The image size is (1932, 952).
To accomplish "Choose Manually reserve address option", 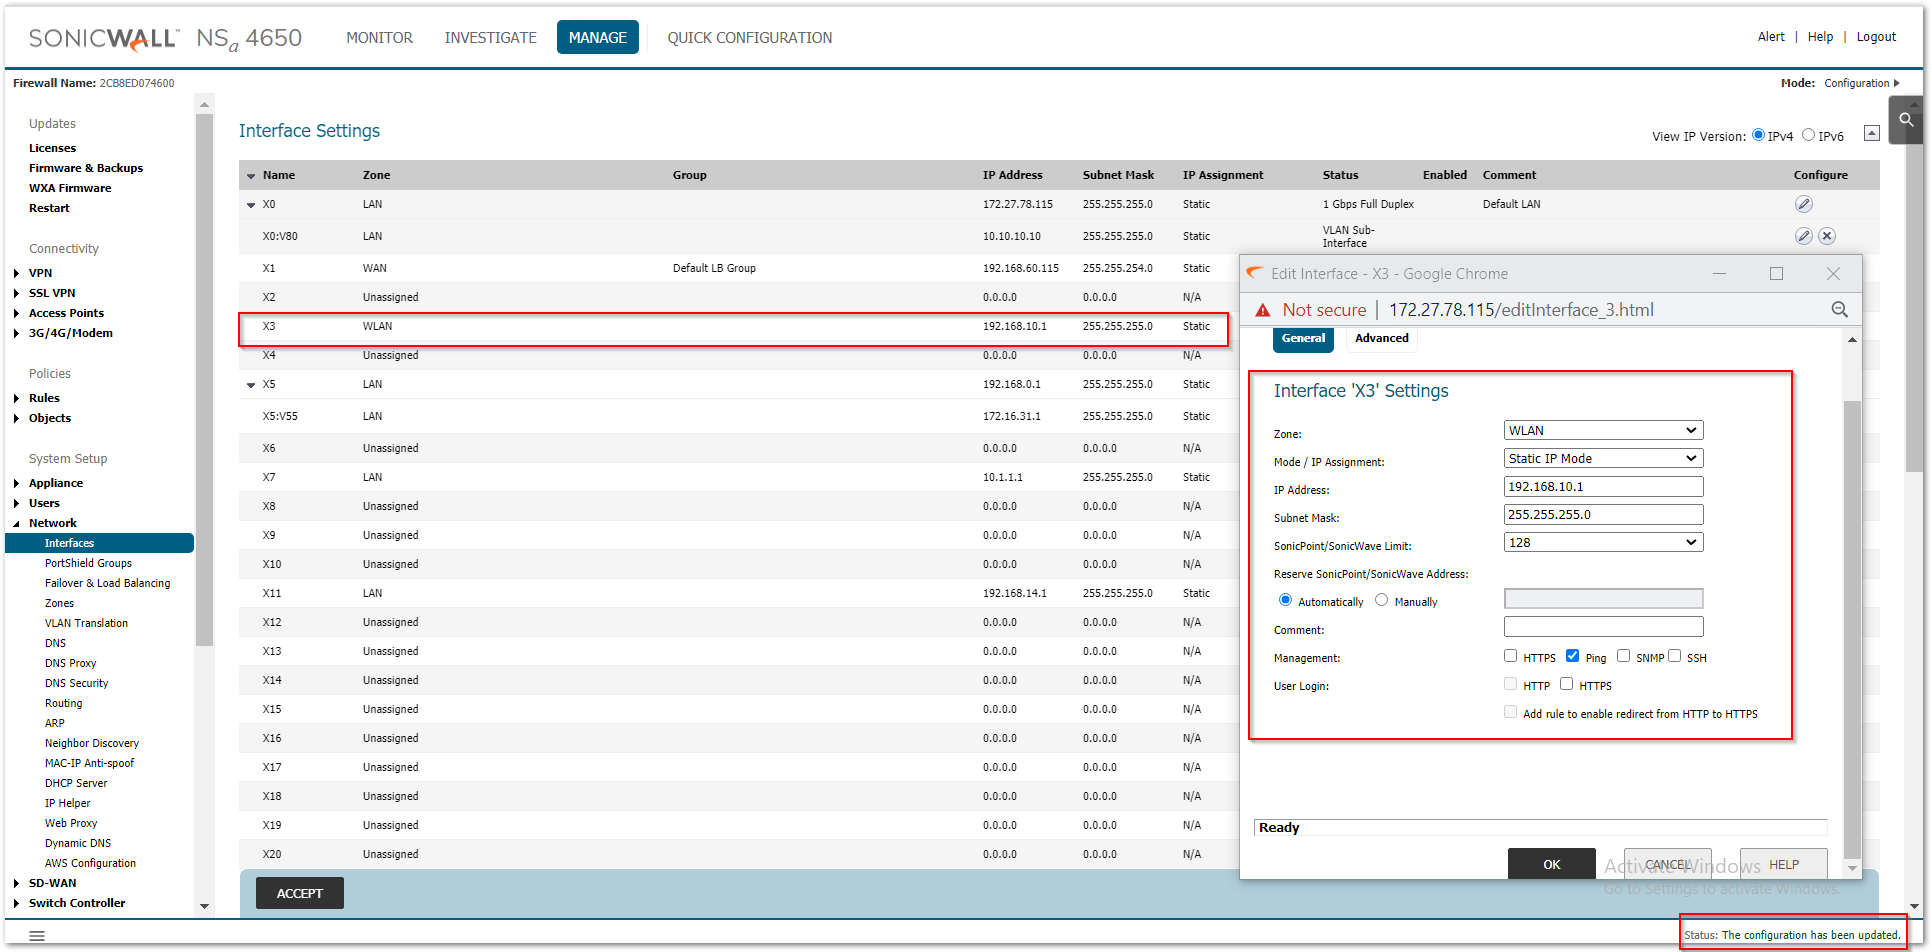I will [1381, 600].
